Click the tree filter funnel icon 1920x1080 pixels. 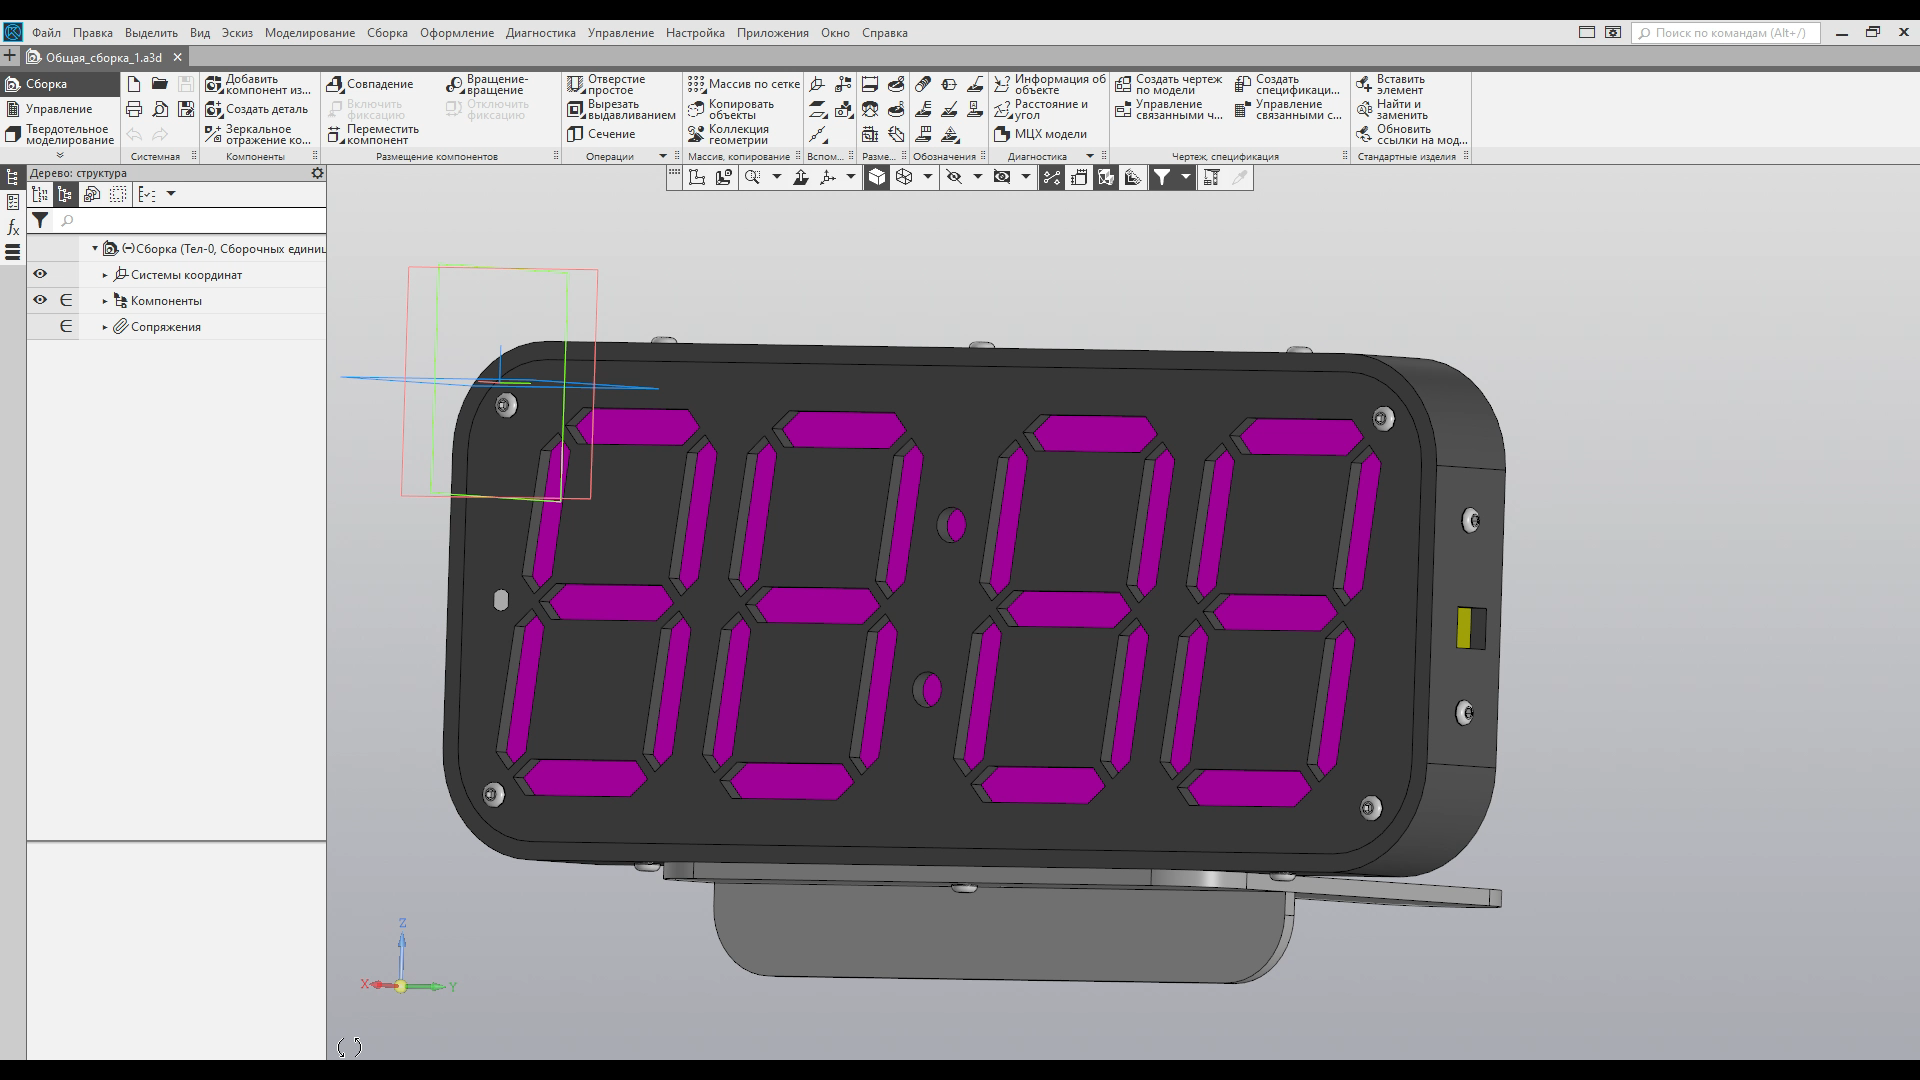click(40, 220)
